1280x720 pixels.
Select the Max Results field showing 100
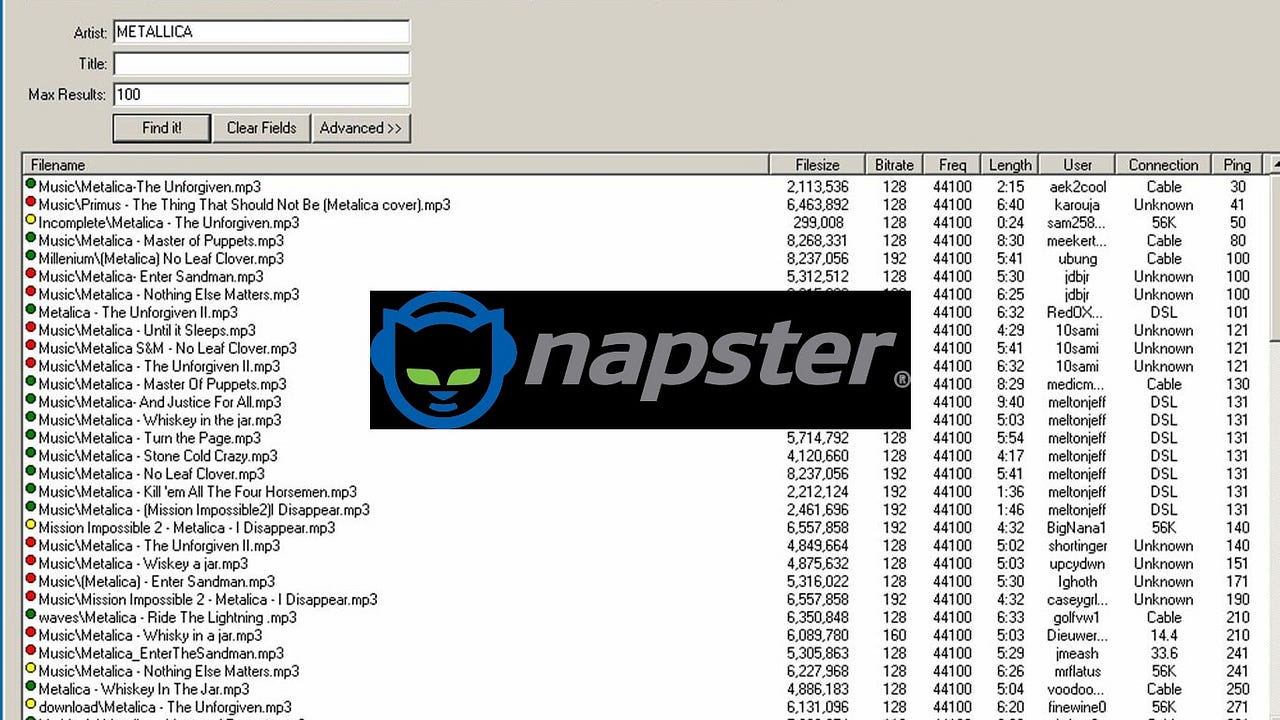pos(260,95)
